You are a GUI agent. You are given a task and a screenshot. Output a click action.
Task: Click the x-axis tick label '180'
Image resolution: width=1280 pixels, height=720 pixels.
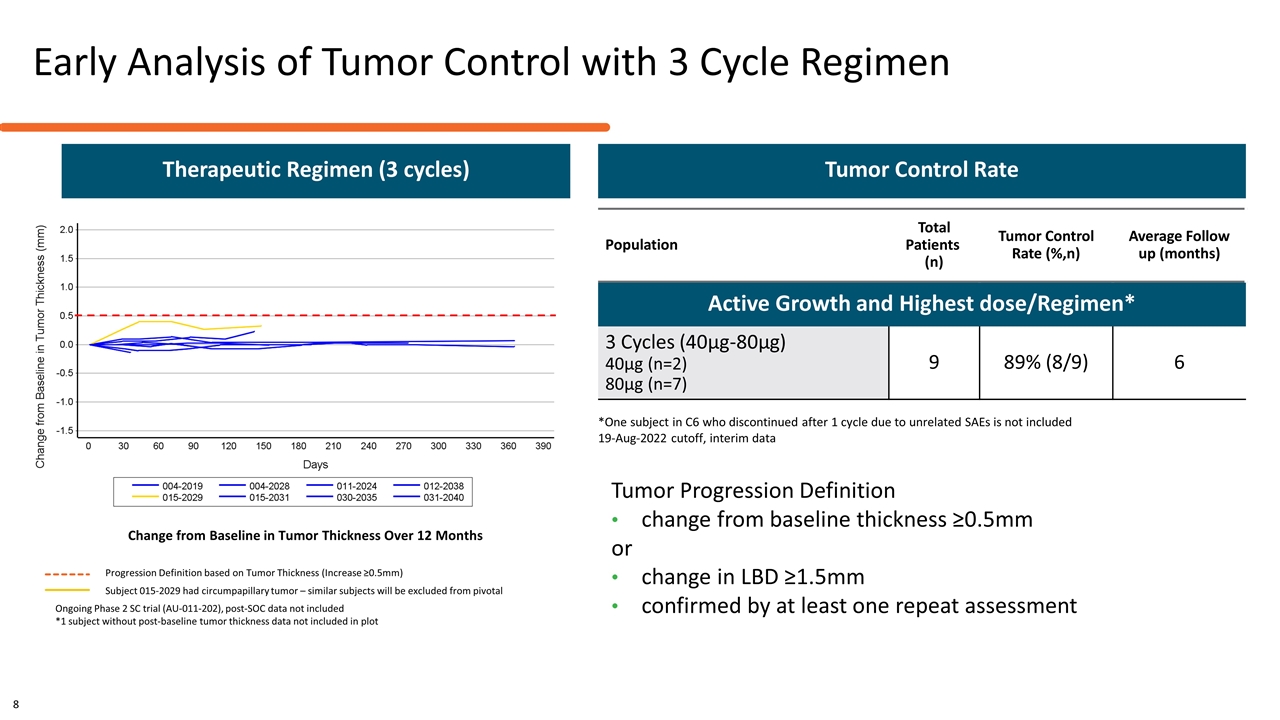pos(299,445)
